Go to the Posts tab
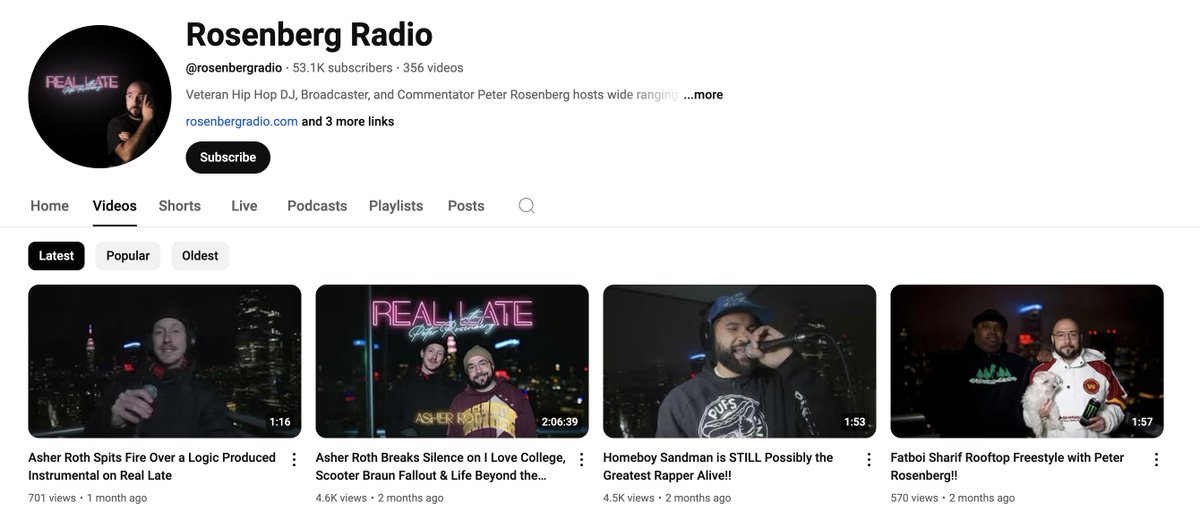 coord(466,206)
